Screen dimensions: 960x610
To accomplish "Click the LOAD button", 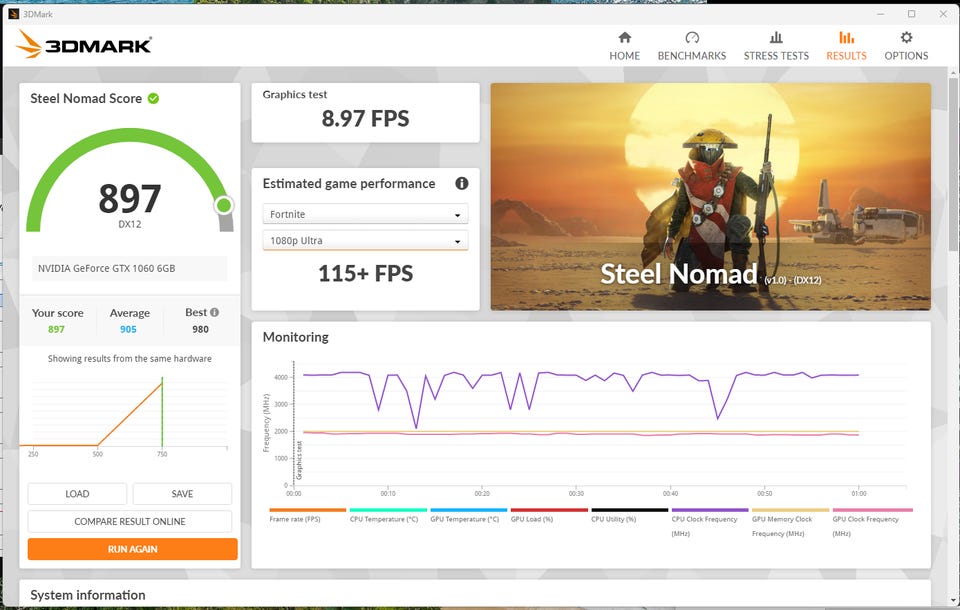I will click(x=77, y=494).
